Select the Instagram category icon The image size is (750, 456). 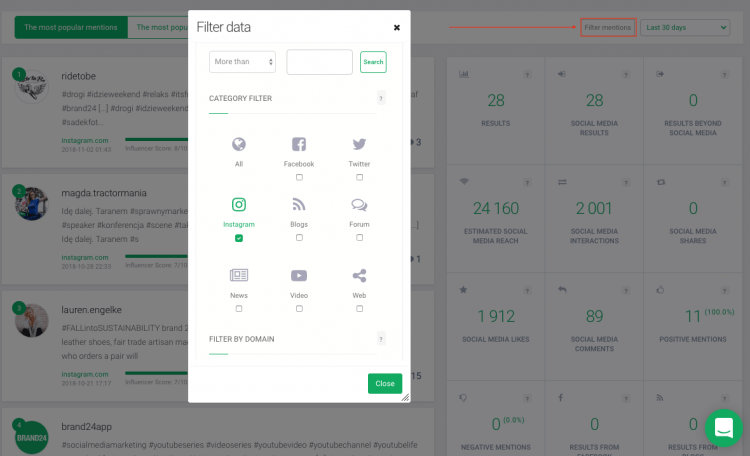(x=238, y=206)
